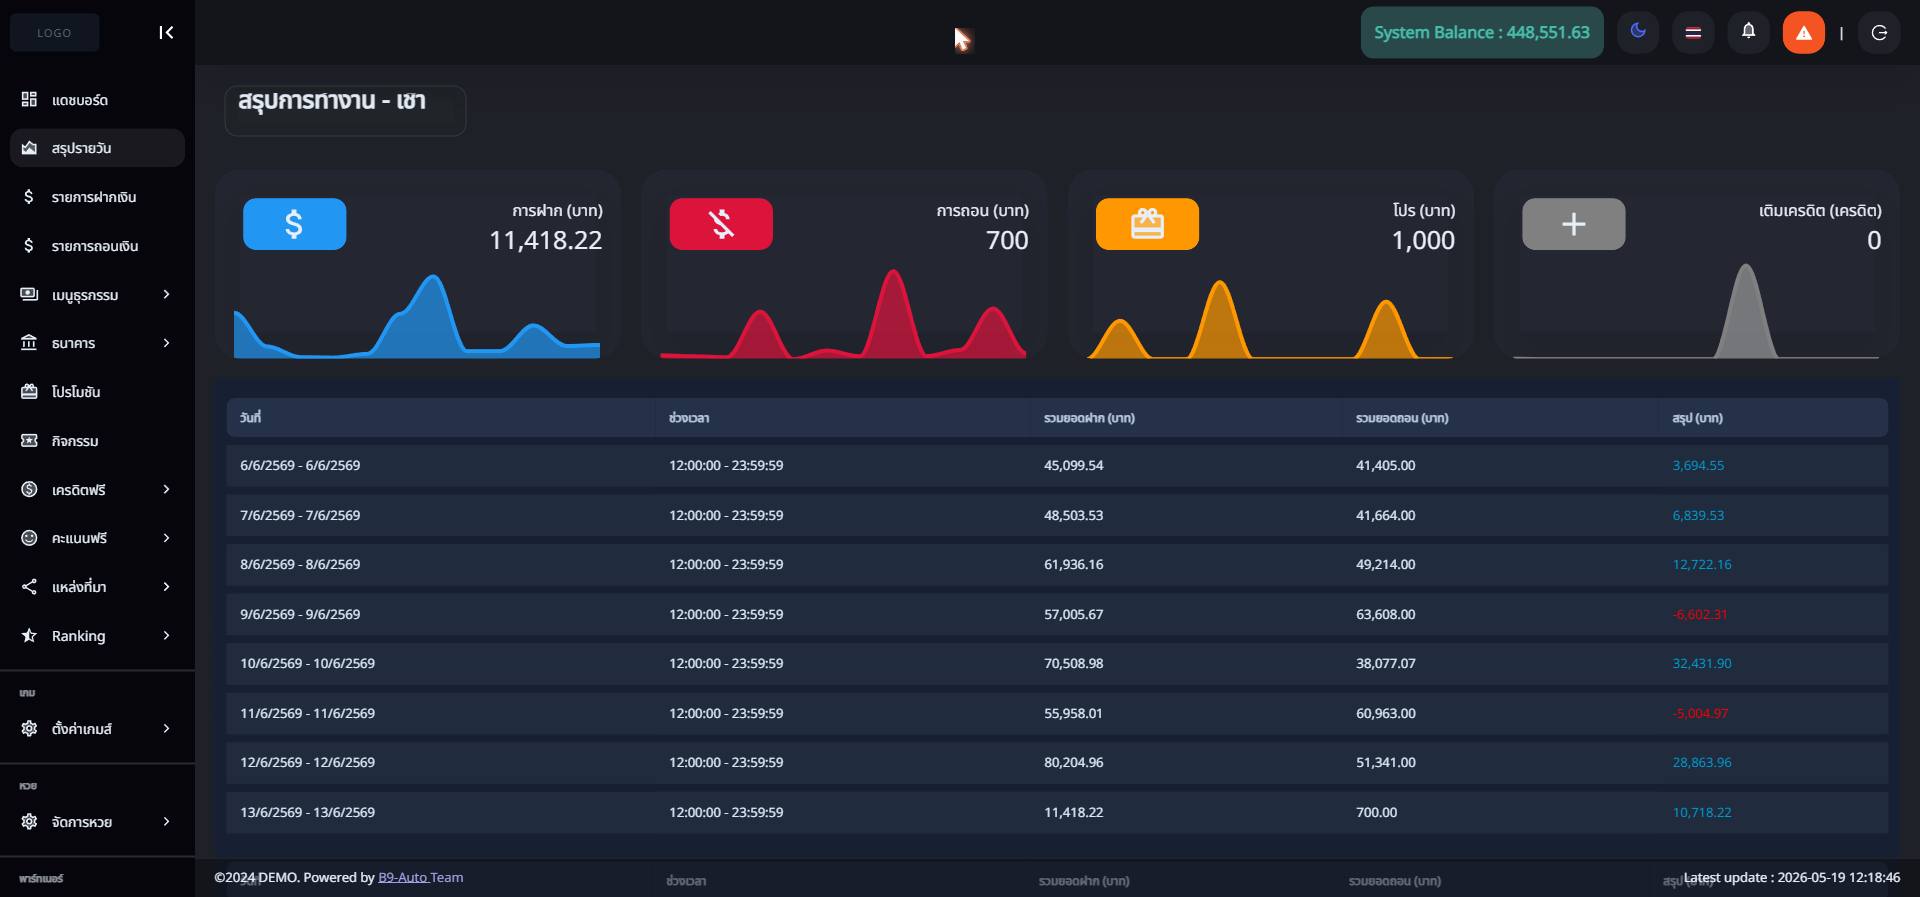Open the แดชบอร์ด dashboard menu
The height and width of the screenshot is (897, 1920).
tap(97, 100)
